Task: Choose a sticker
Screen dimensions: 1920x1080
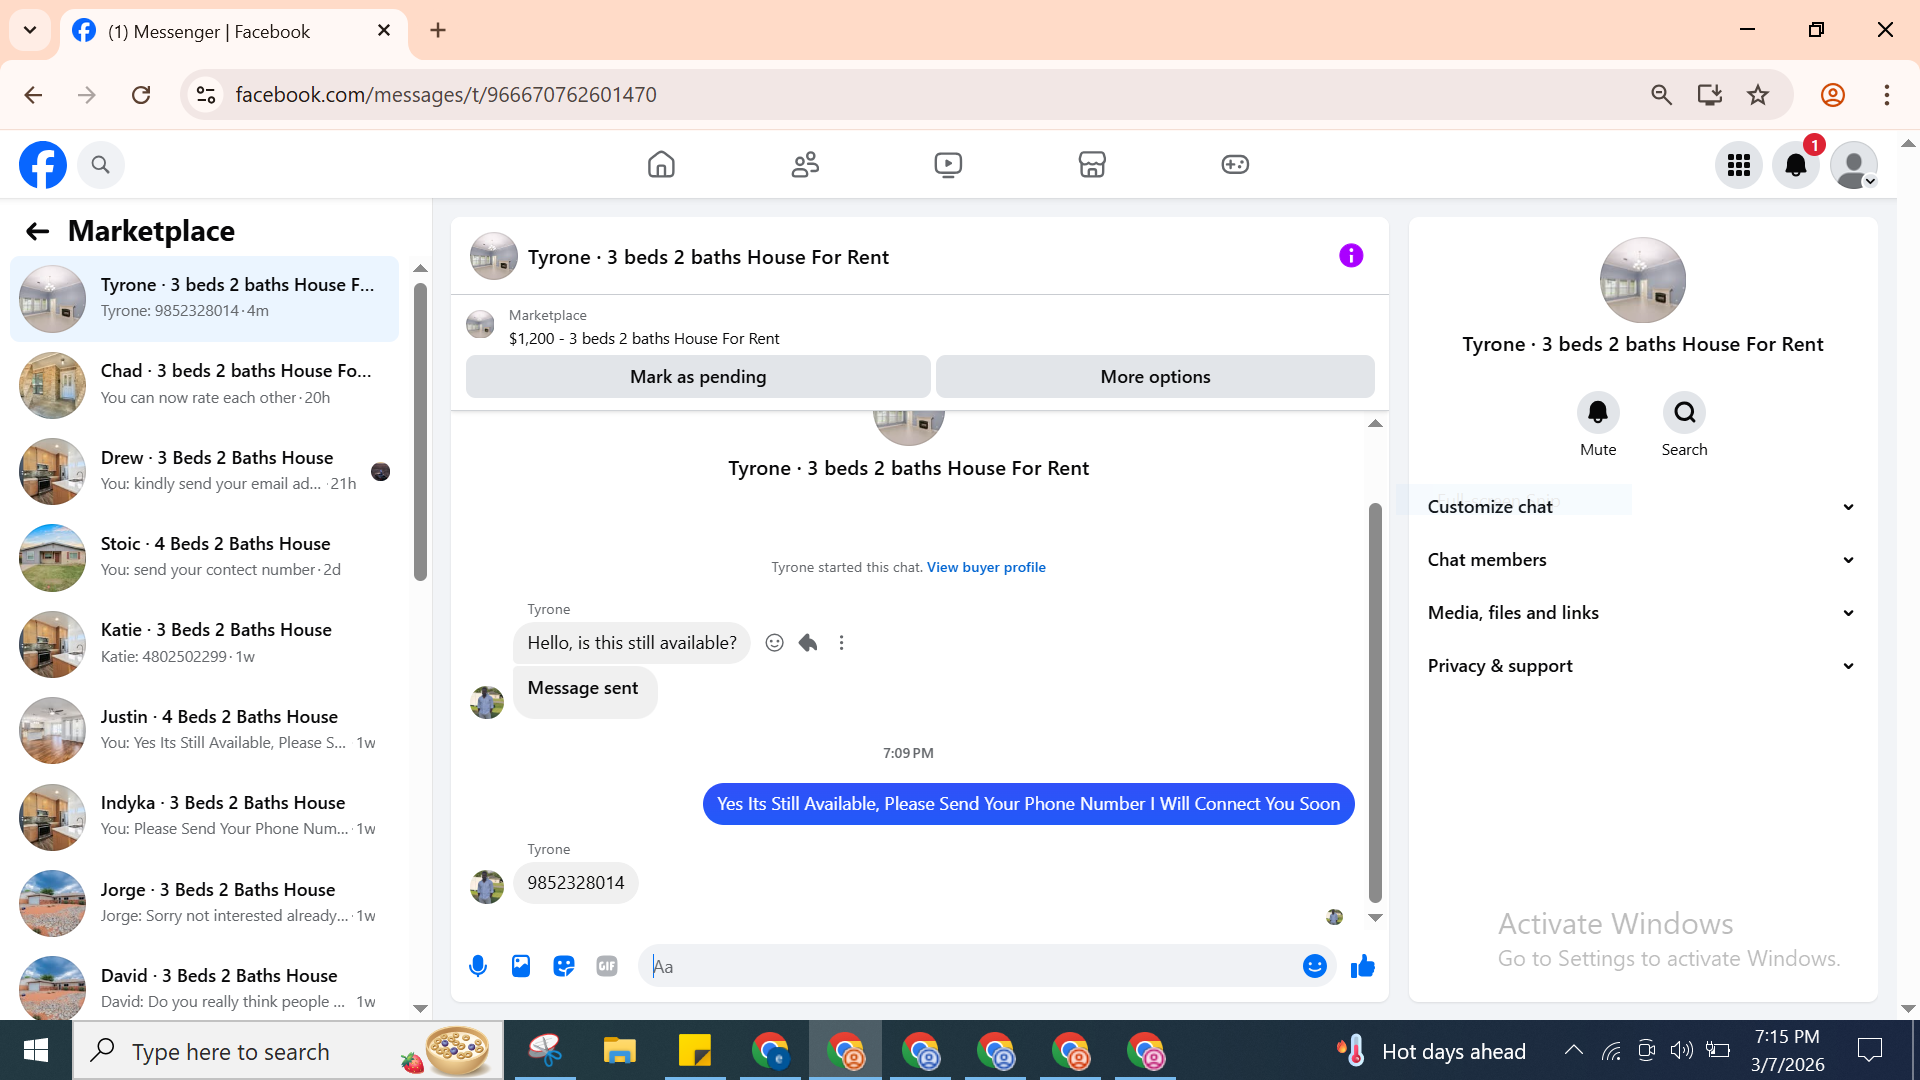Action: (564, 966)
